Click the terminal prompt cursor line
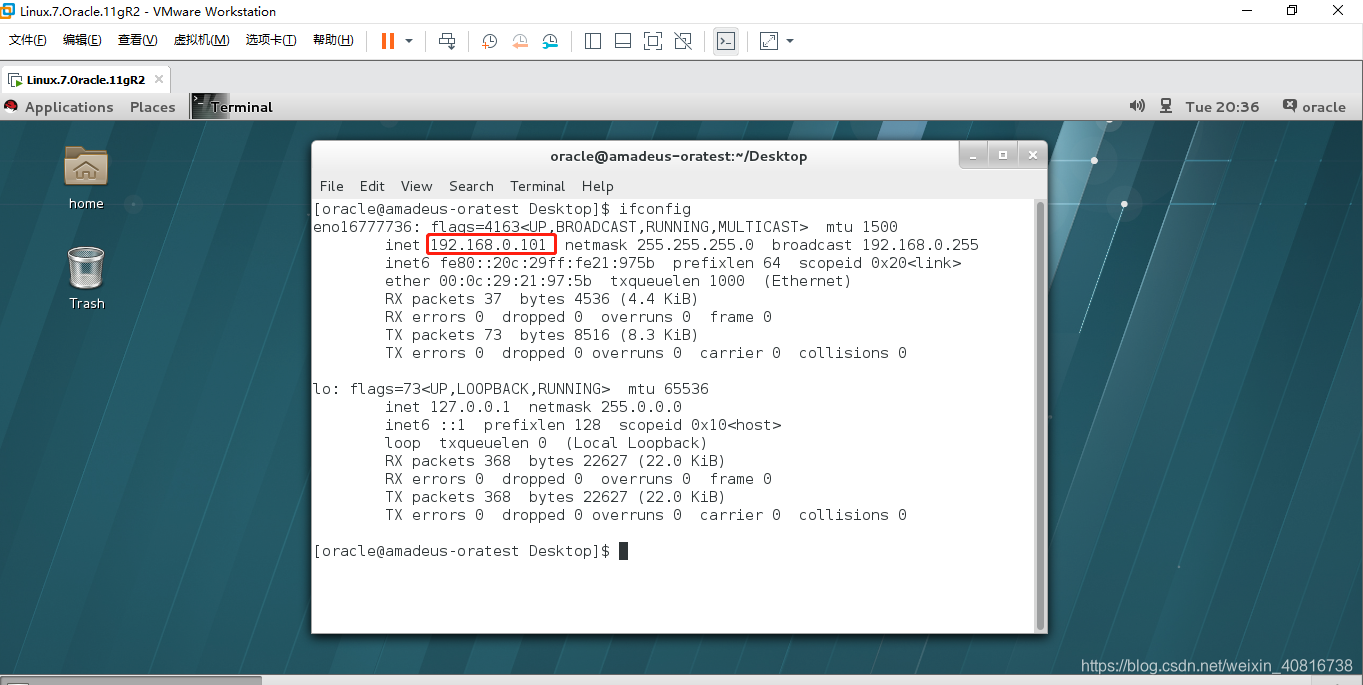The width and height of the screenshot is (1363, 685). (470, 551)
